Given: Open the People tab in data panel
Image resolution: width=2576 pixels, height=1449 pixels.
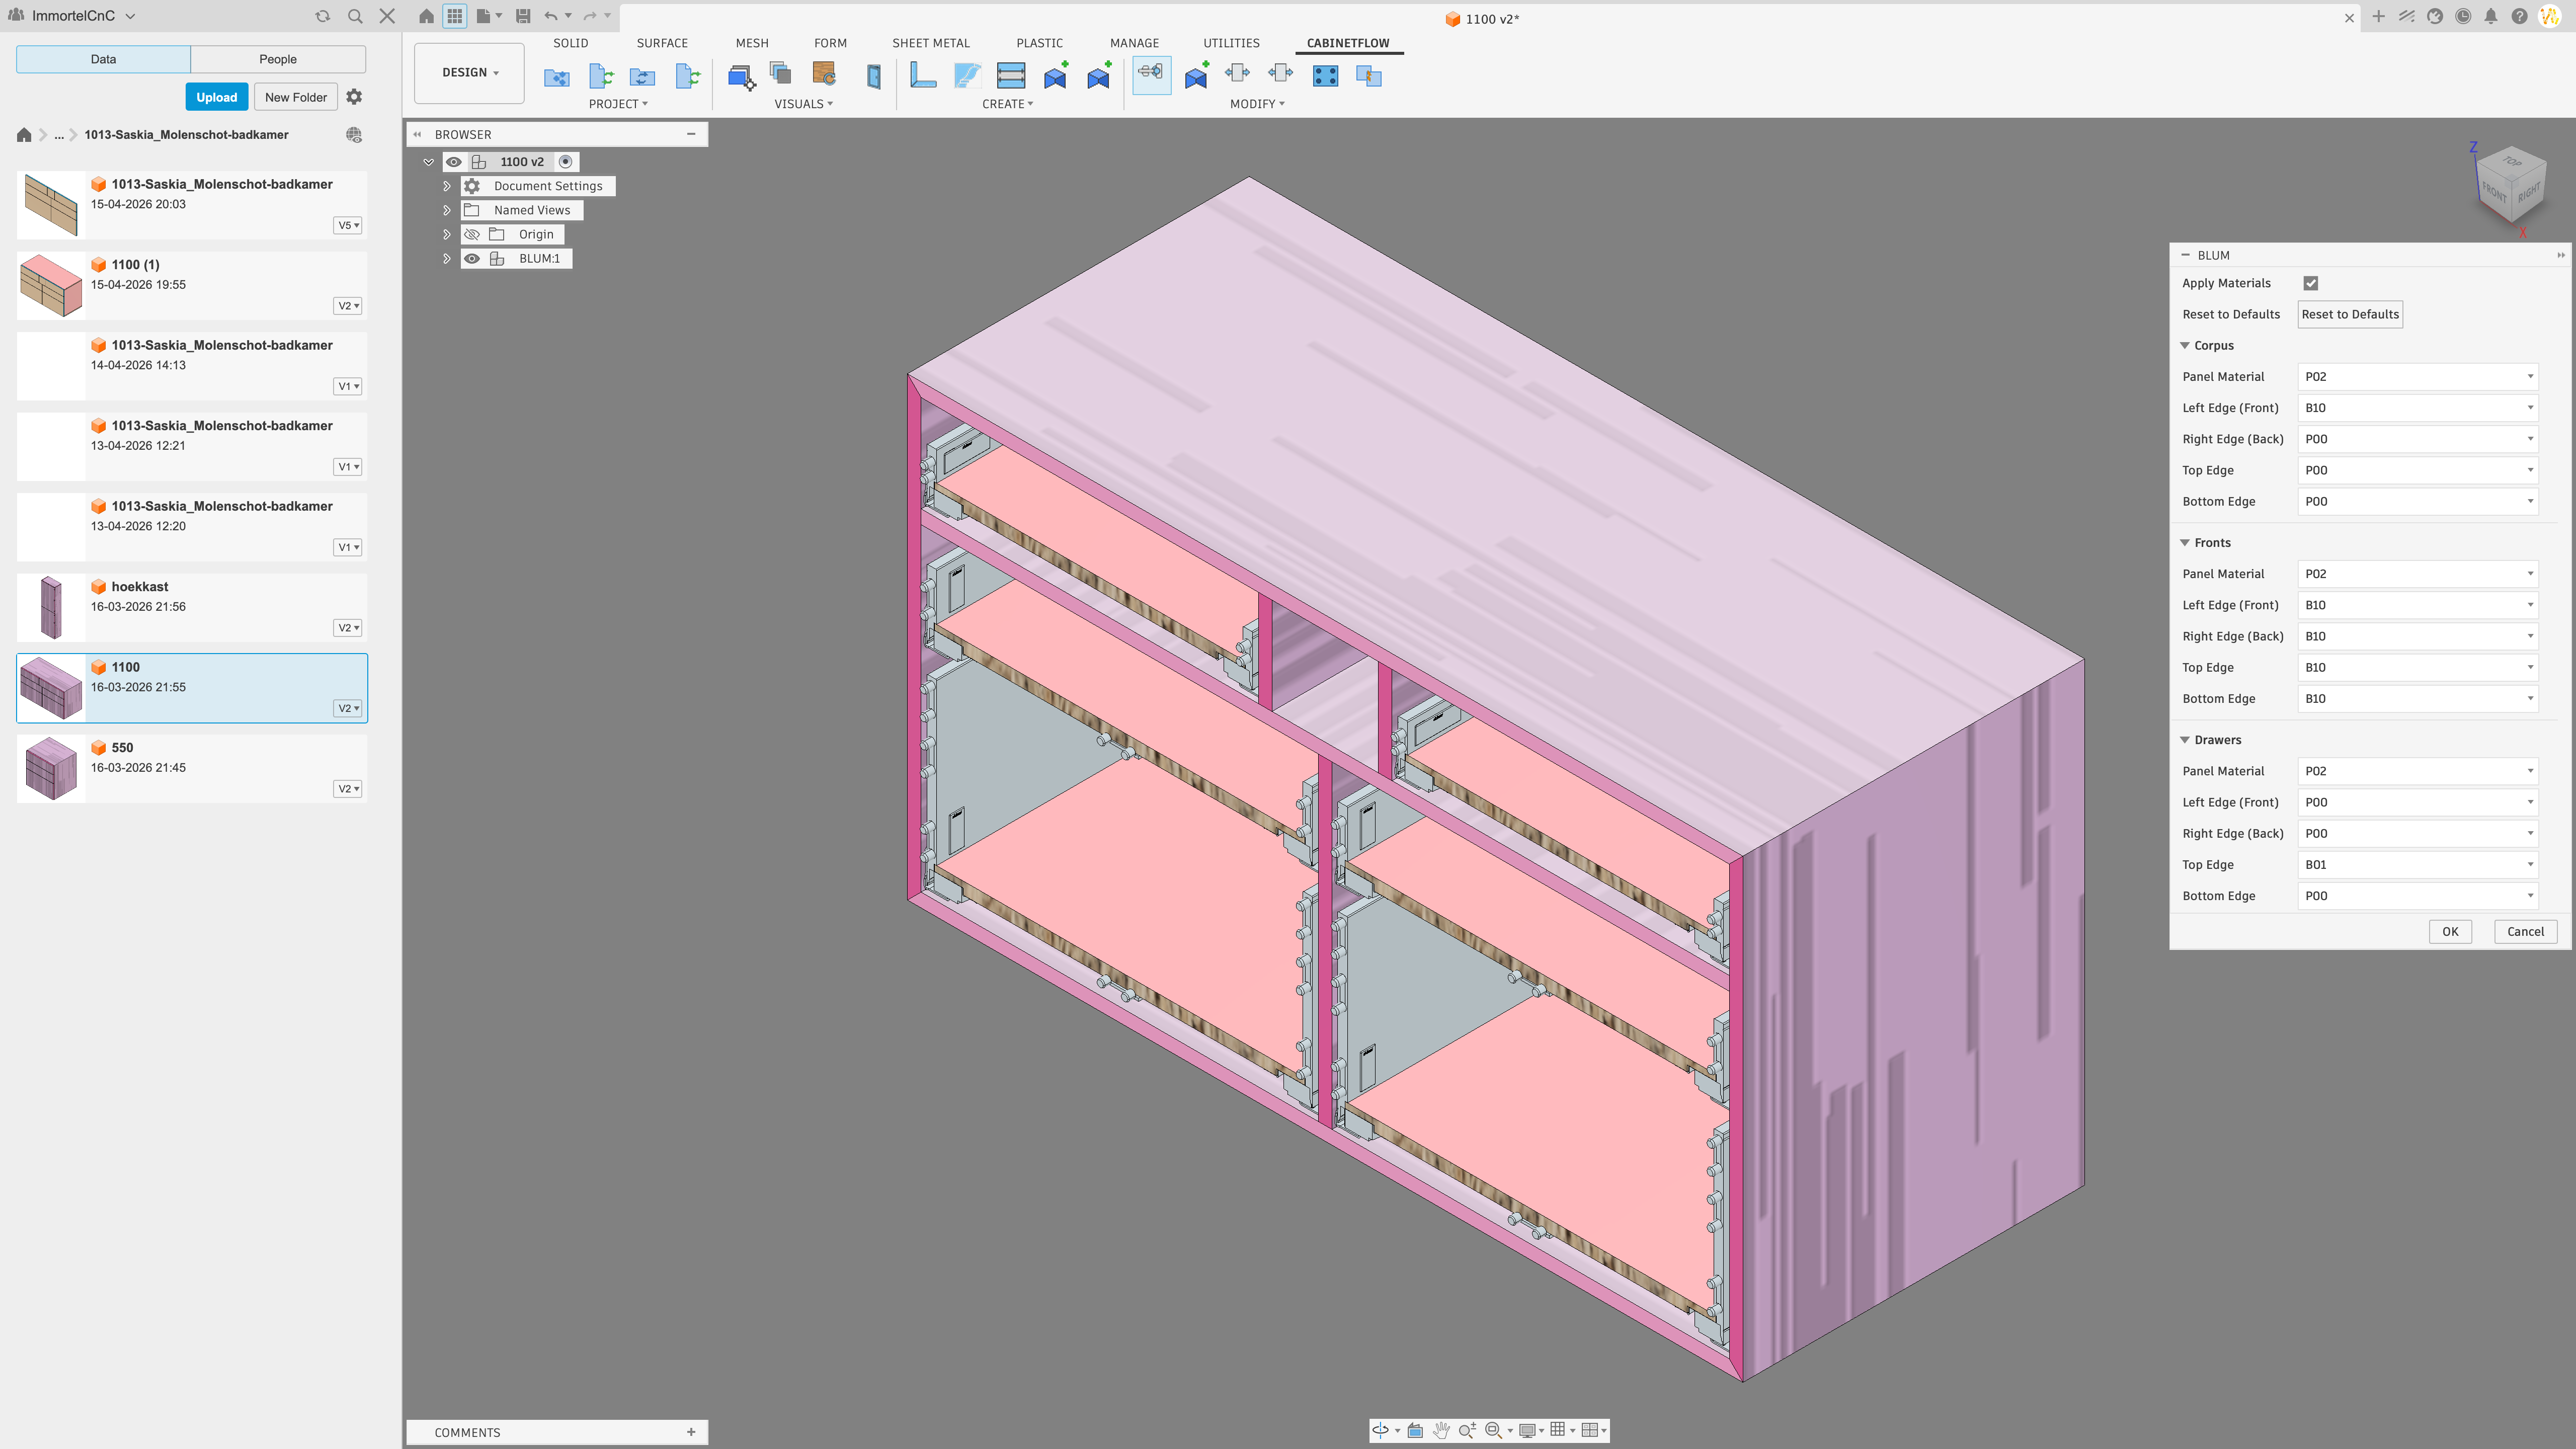Looking at the screenshot, I should point(278,59).
